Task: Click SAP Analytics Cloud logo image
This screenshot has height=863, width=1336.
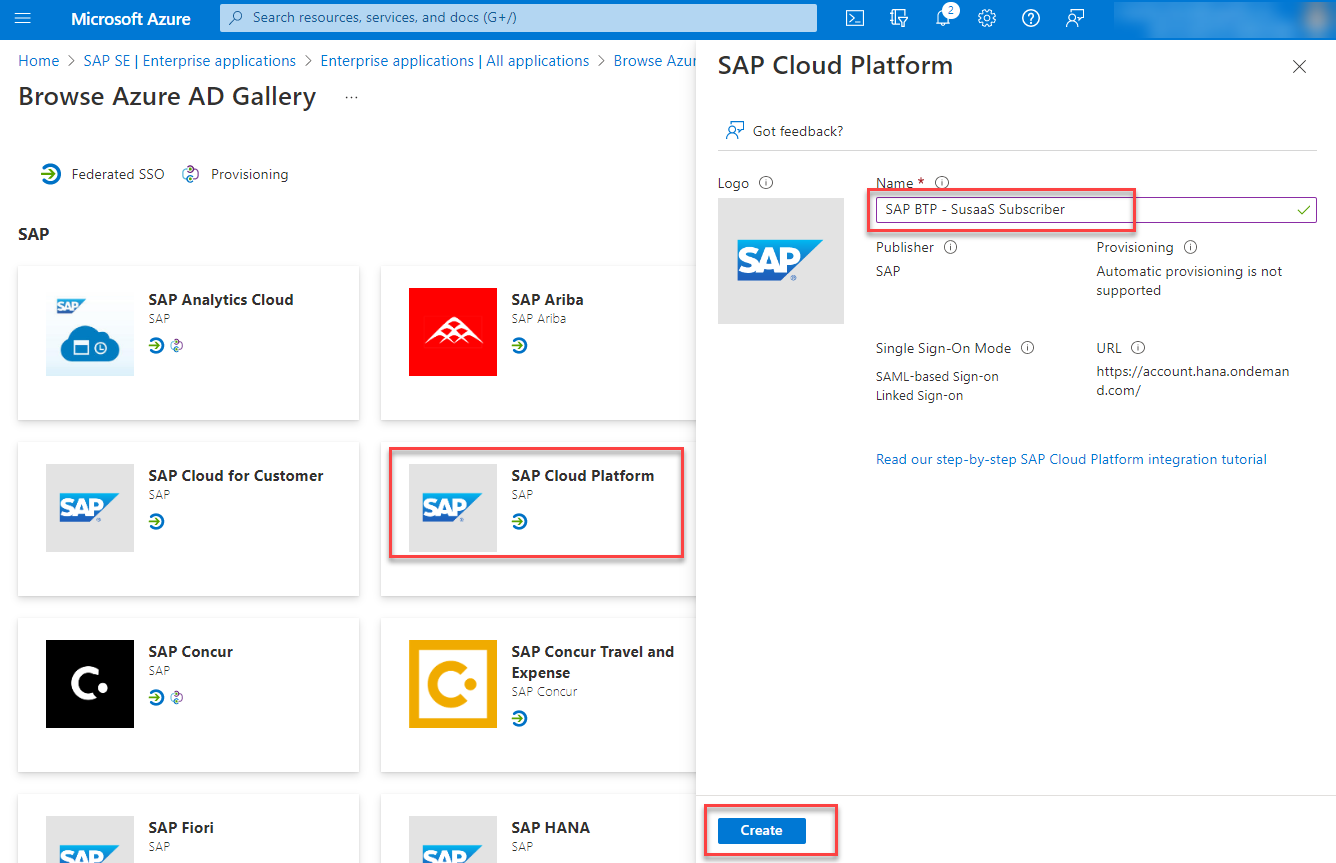Action: point(90,332)
